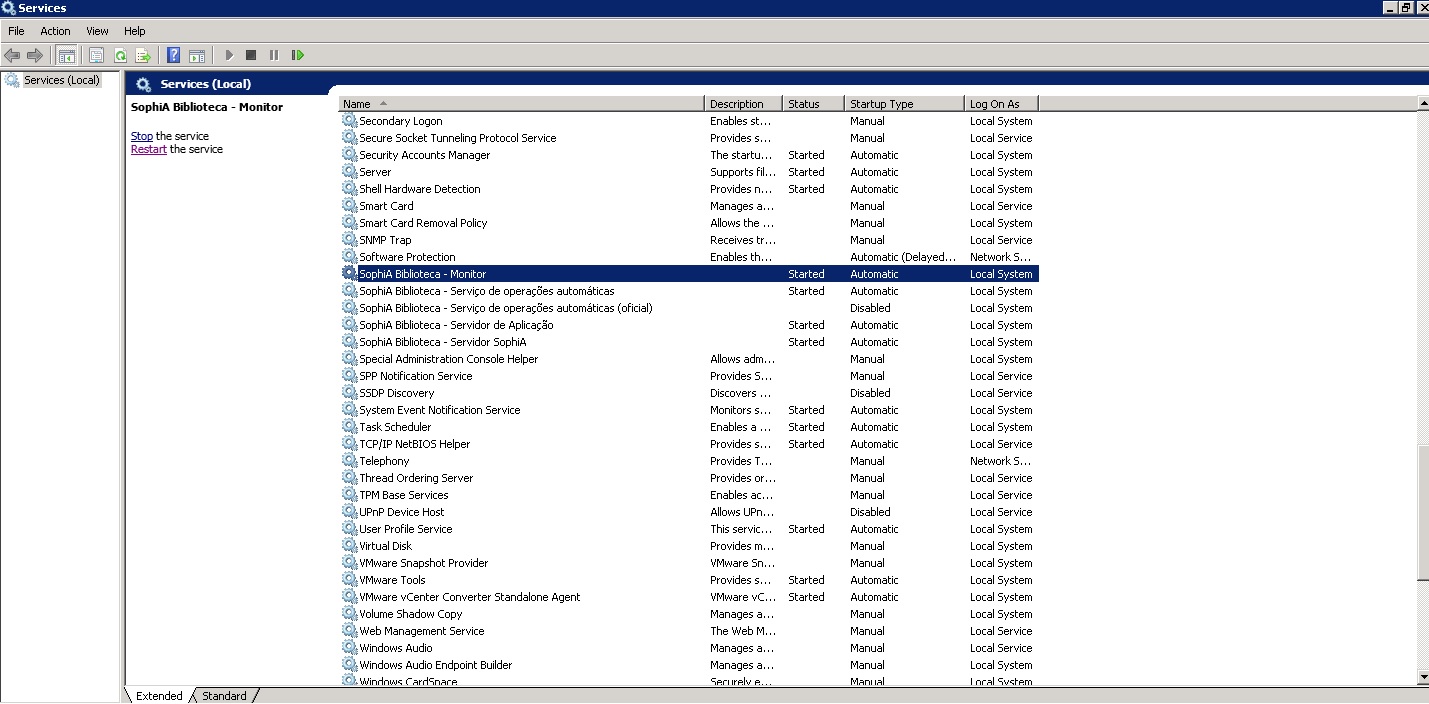Click the Back arrow toolbar icon
Screen dimensions: 1429x704
(12, 55)
